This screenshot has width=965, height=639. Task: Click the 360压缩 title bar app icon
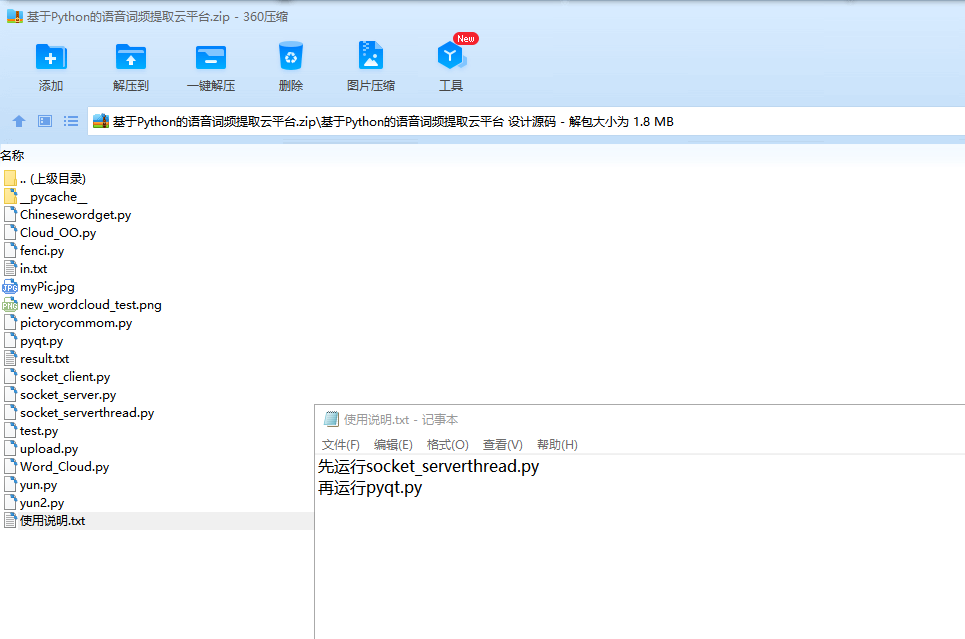pos(15,17)
